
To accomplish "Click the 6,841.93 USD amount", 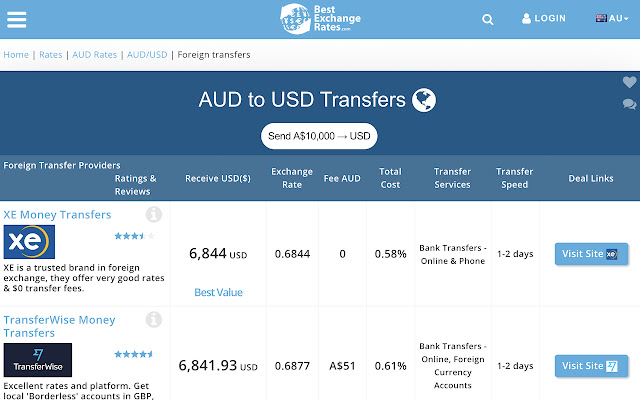I will point(218,366).
